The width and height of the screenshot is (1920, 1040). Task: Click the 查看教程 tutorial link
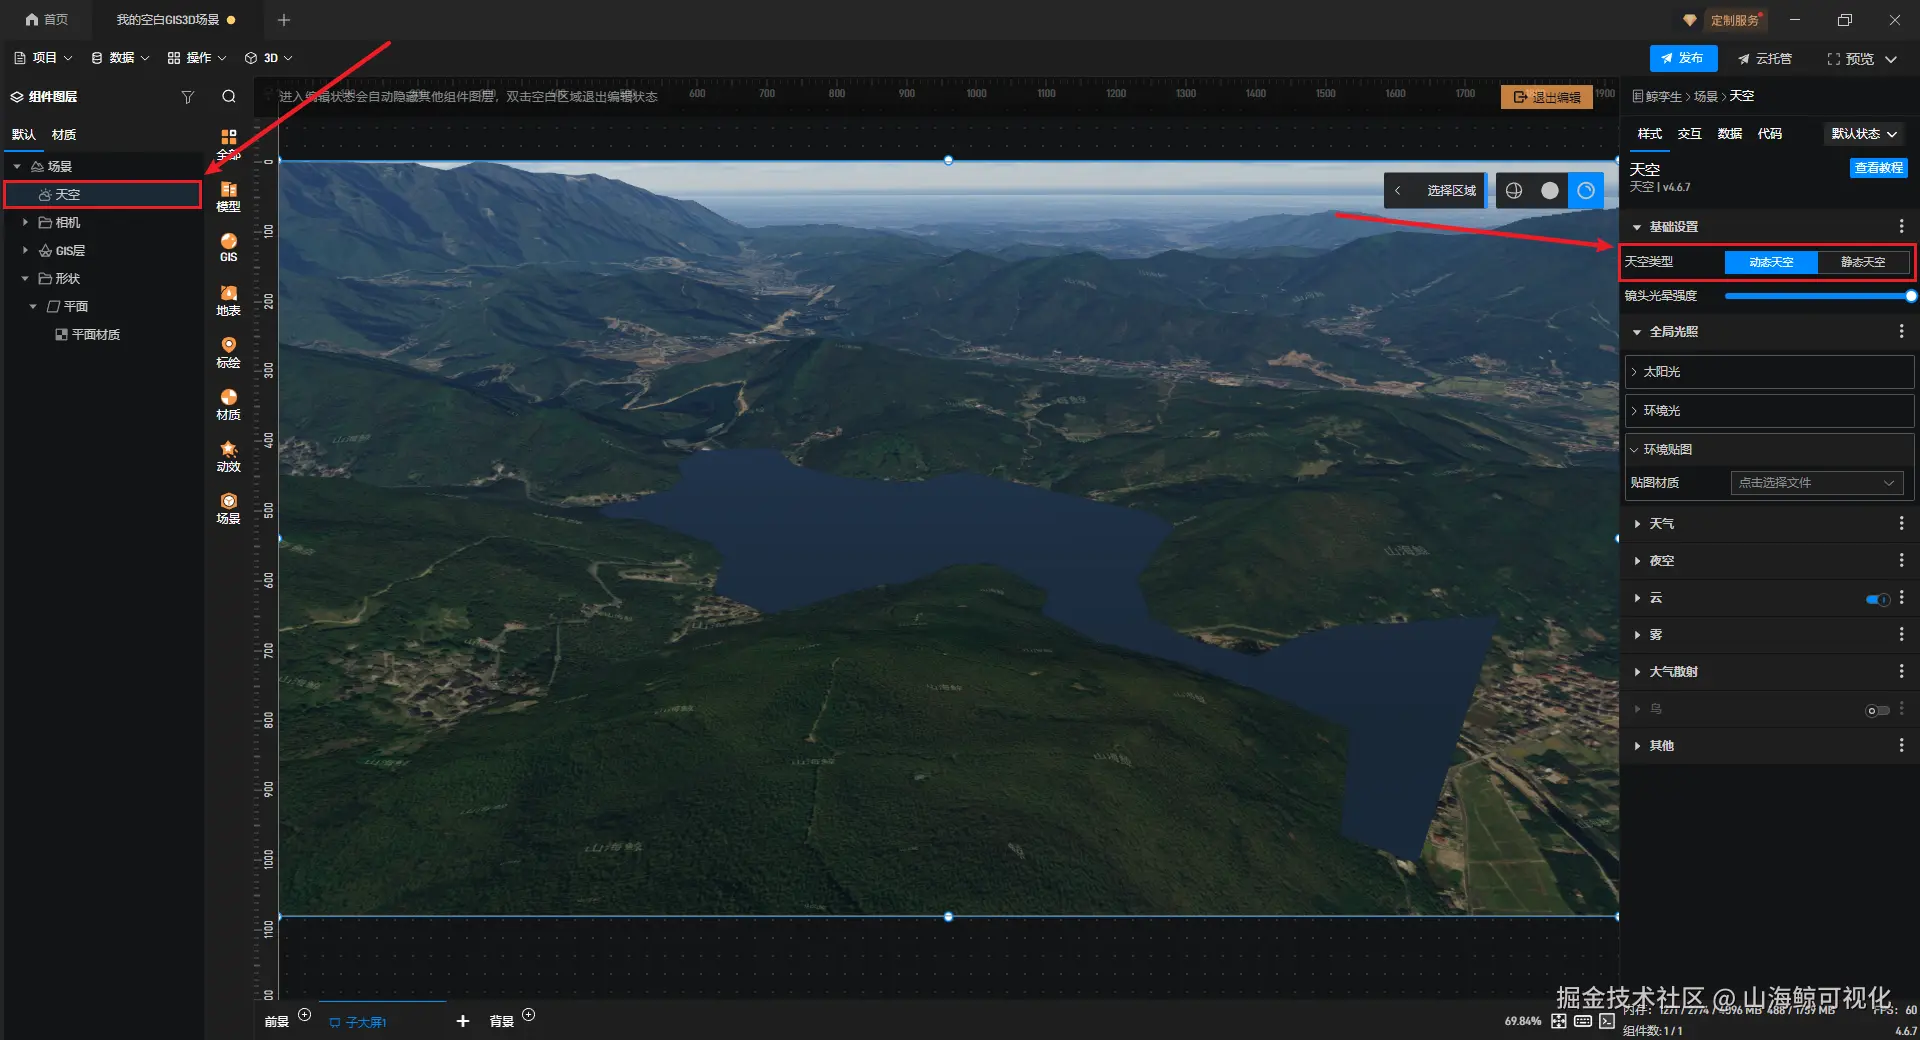pyautogui.click(x=1879, y=168)
